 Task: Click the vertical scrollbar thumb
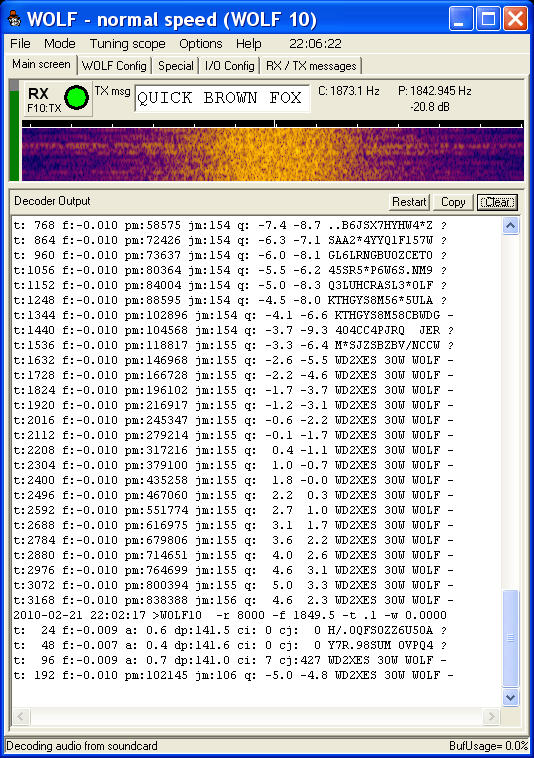click(x=511, y=638)
